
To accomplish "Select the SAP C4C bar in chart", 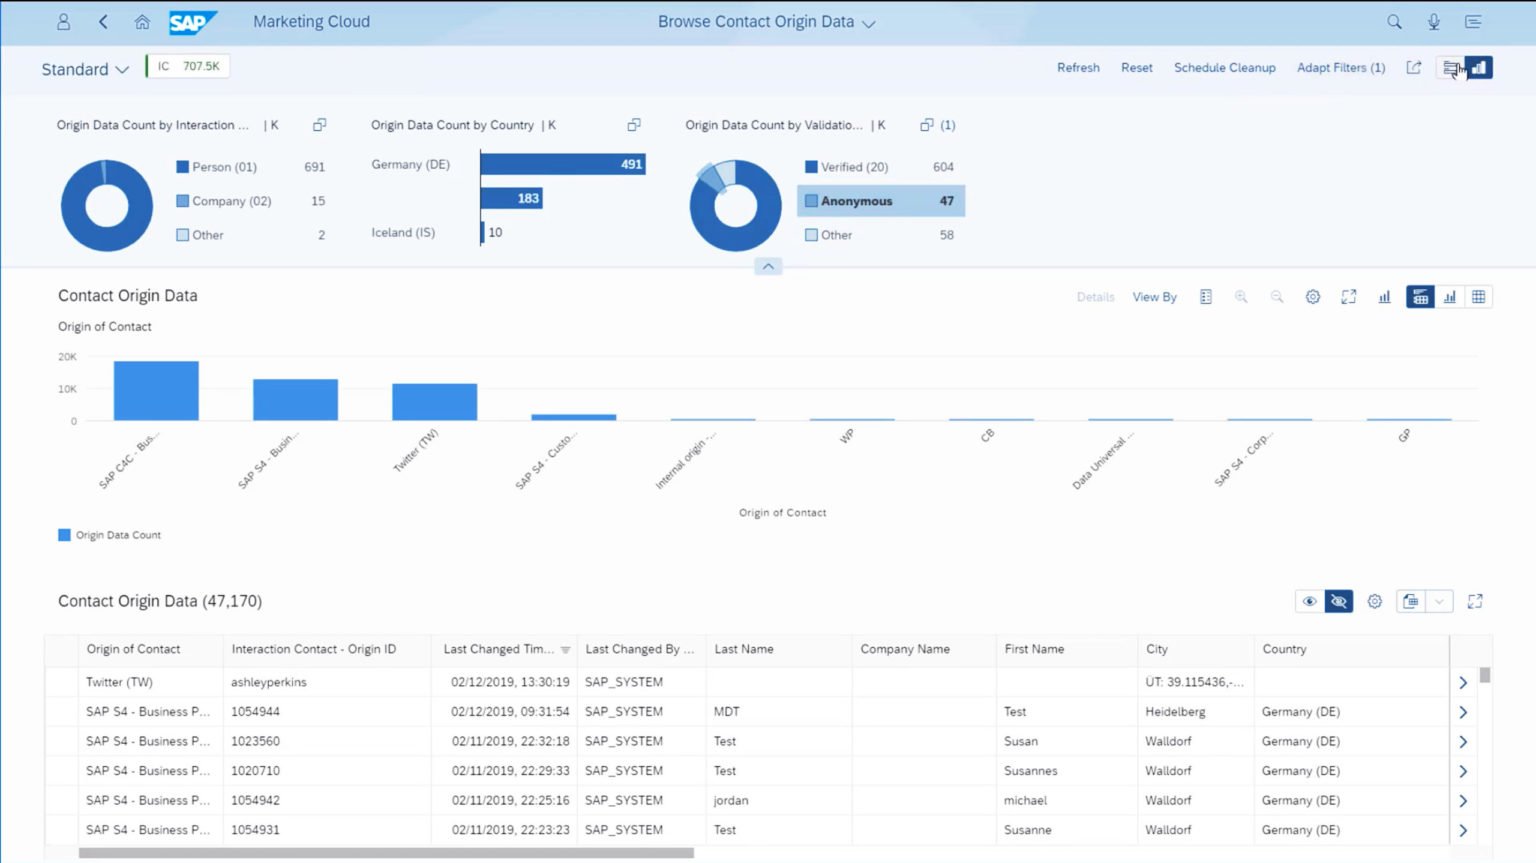I will coord(156,391).
